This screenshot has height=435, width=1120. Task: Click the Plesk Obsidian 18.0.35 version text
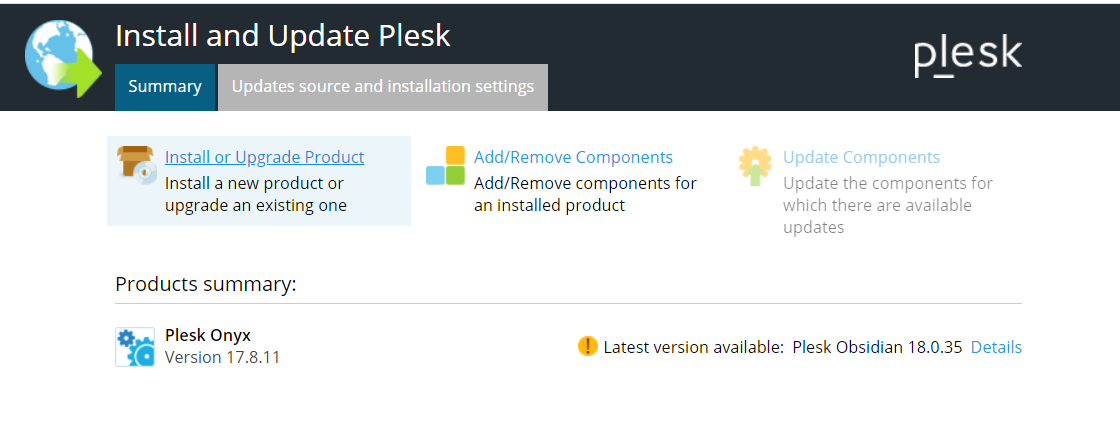tap(877, 347)
